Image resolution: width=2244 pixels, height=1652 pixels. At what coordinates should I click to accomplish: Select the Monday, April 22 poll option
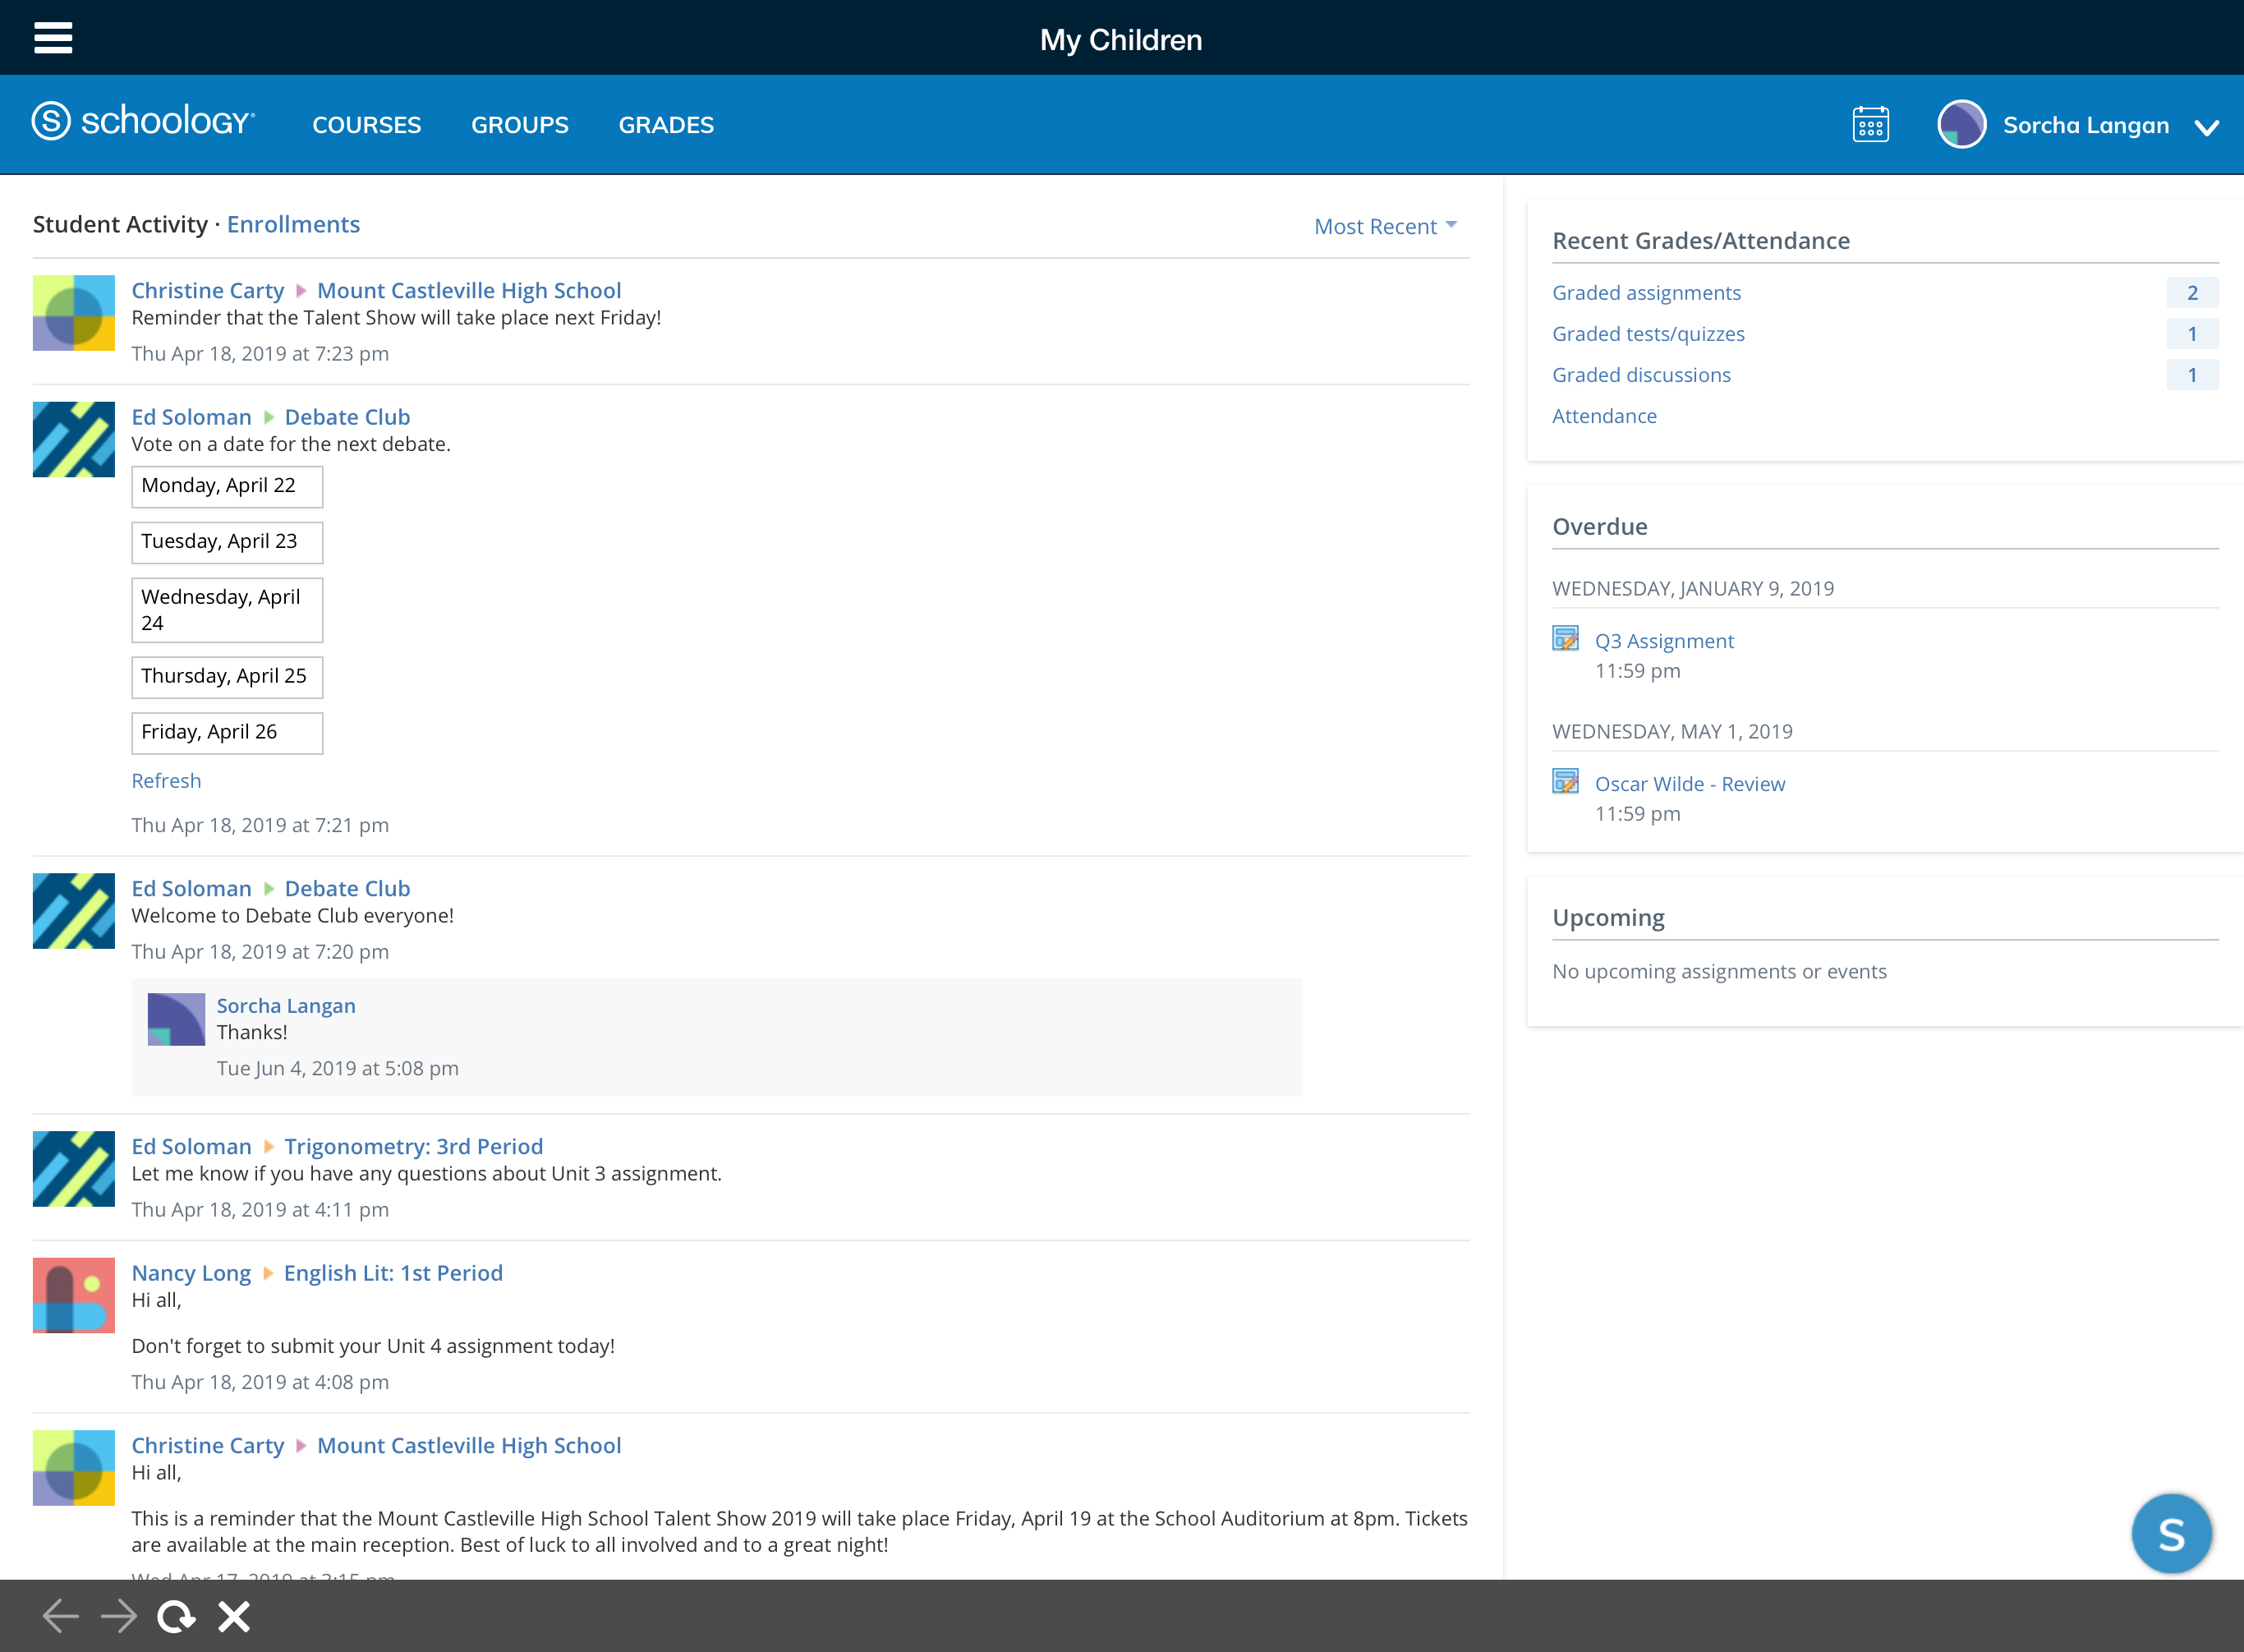click(227, 486)
